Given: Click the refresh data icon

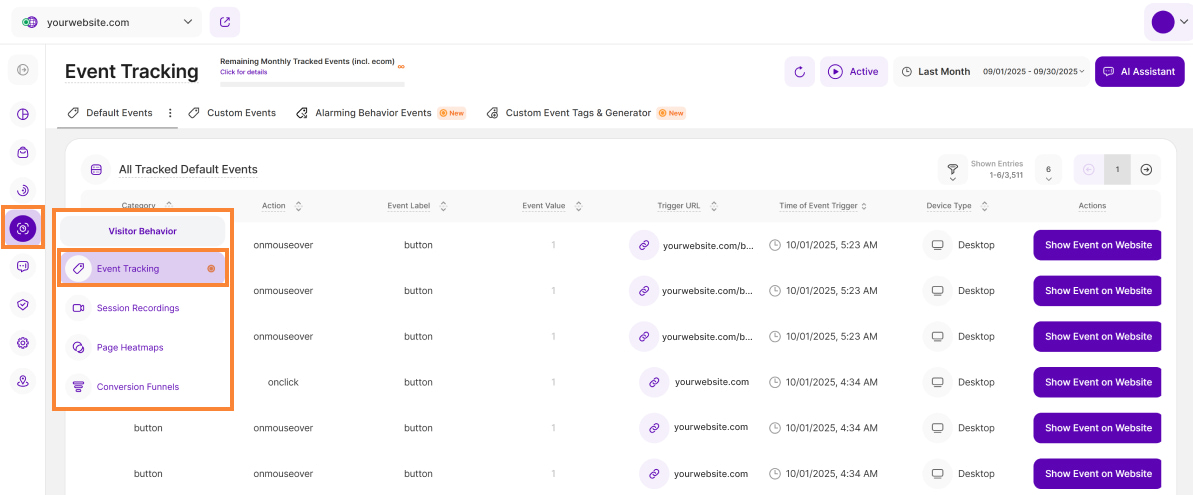Looking at the screenshot, I should (800, 72).
